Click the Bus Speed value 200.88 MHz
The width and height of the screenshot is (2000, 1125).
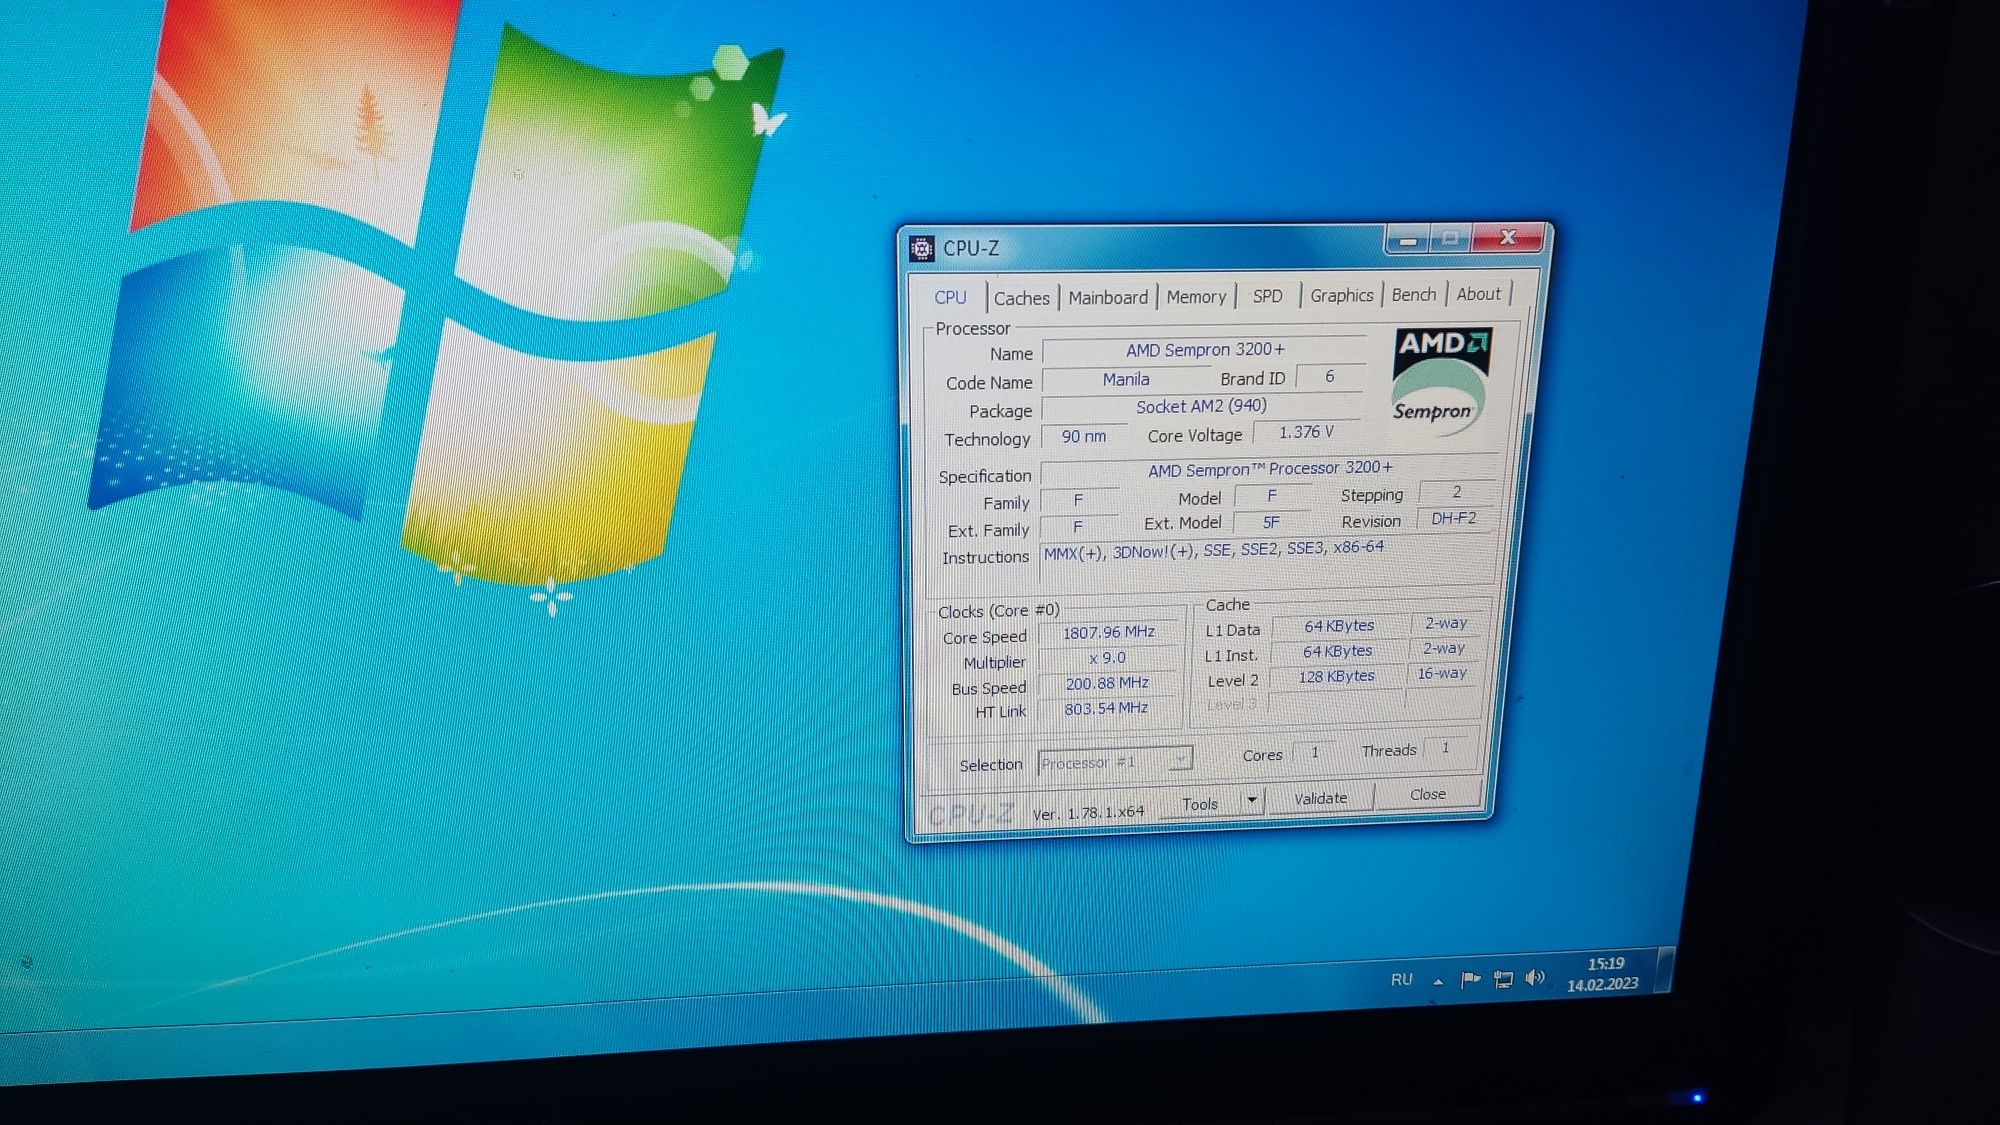[x=1107, y=683]
